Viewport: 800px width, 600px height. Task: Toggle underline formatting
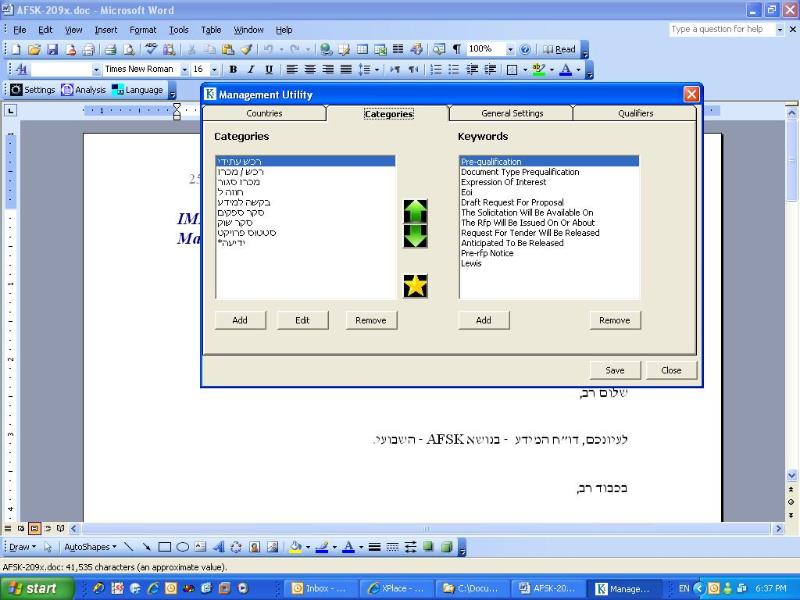(269, 69)
